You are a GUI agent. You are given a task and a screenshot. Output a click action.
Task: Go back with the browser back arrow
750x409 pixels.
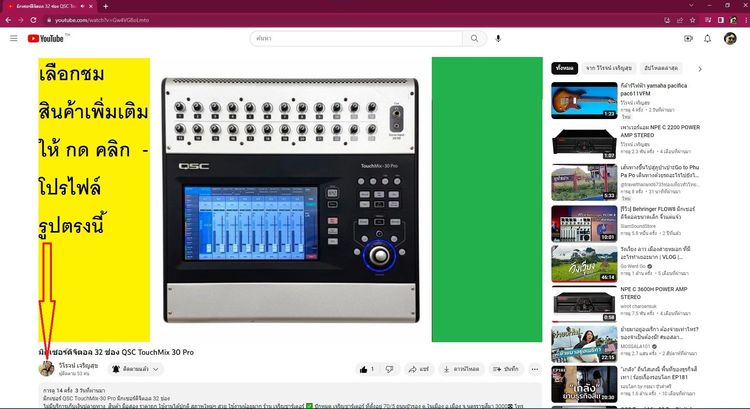(8, 20)
